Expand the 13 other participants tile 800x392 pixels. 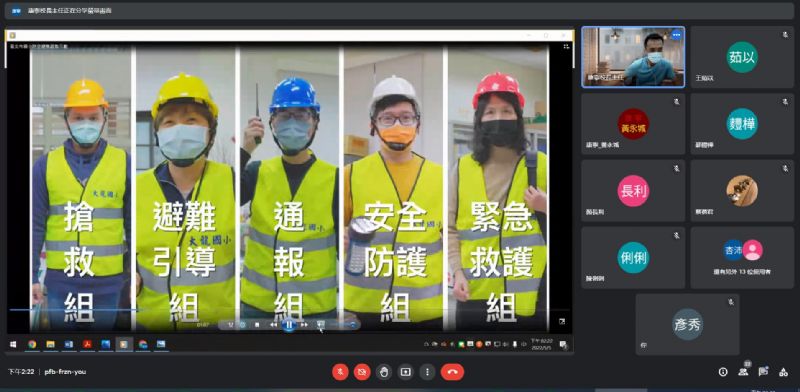click(x=742, y=258)
